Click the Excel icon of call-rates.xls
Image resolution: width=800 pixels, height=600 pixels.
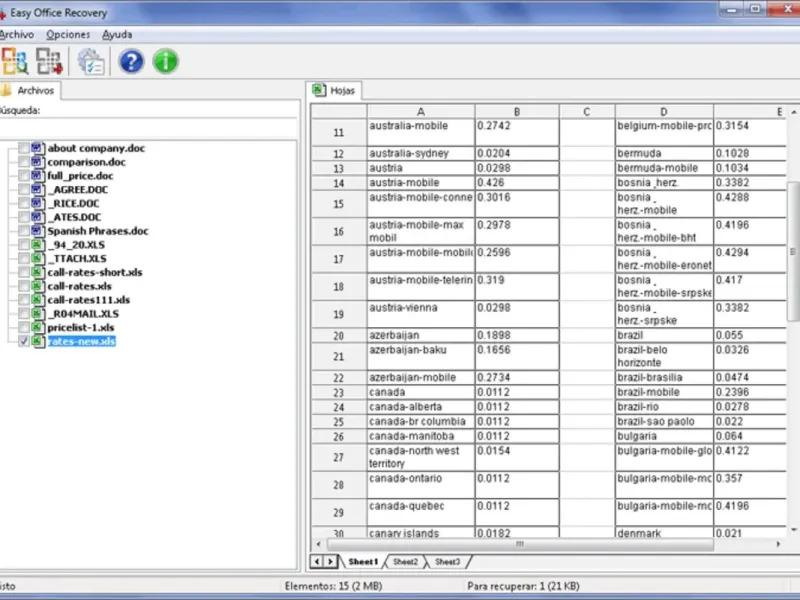tap(37, 286)
